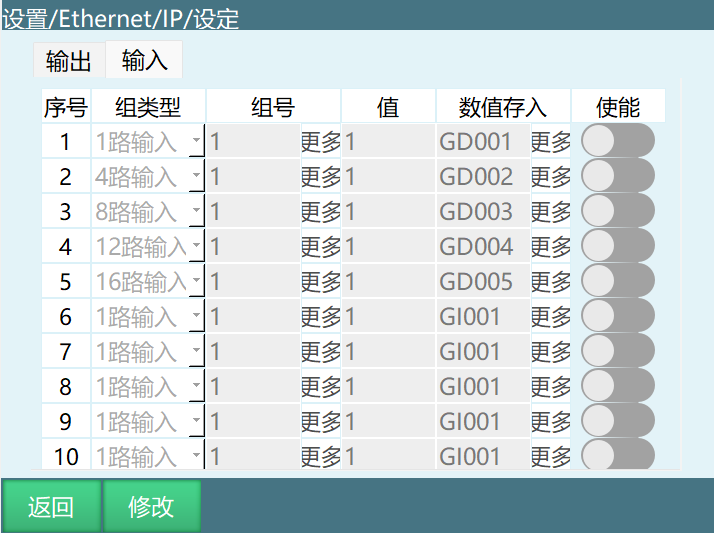714x533 pixels.
Task: Toggle the enable switch for row 7
Action: 617,351
